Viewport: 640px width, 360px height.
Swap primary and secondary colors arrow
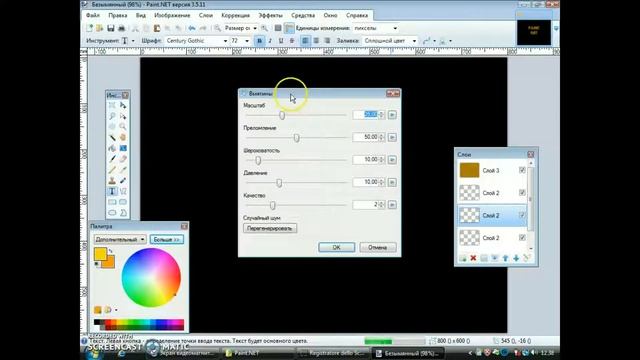click(x=111, y=251)
